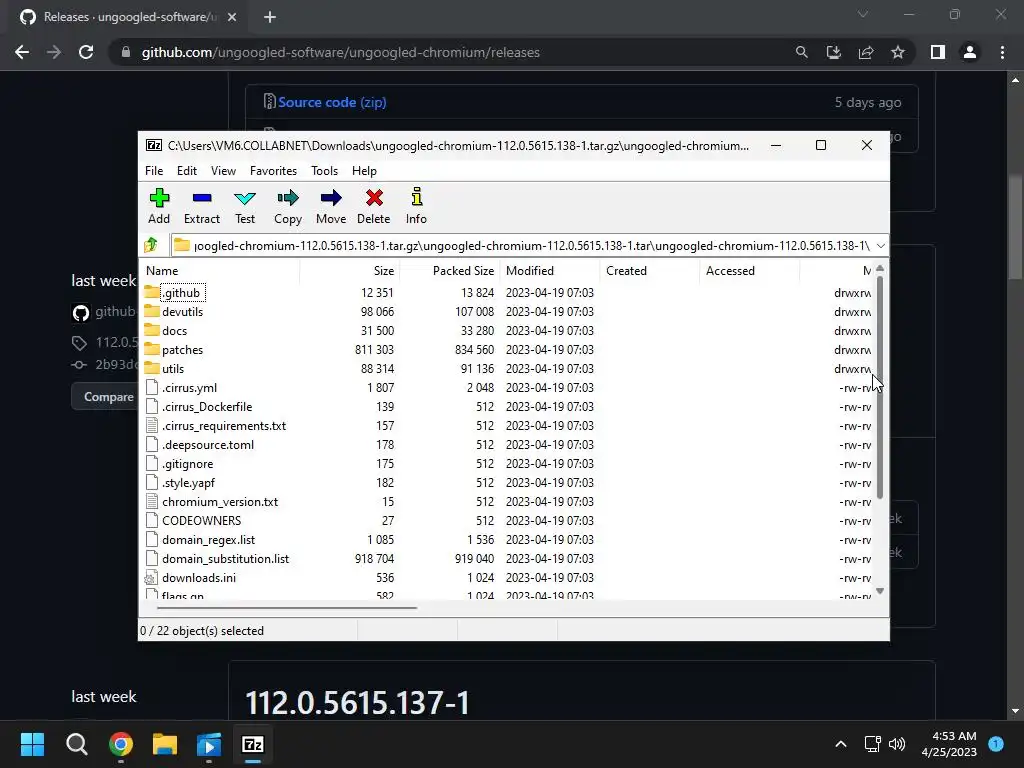The height and width of the screenshot is (768, 1024).
Task: Open a new Chrome tab
Action: 270,17
